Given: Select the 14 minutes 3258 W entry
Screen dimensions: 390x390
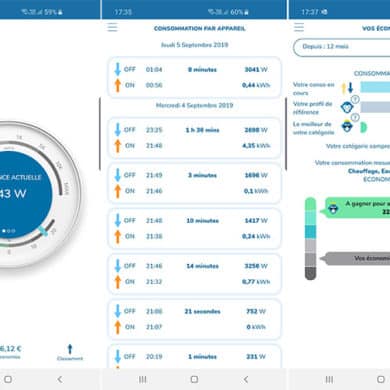Looking at the screenshot, I should (x=194, y=274).
